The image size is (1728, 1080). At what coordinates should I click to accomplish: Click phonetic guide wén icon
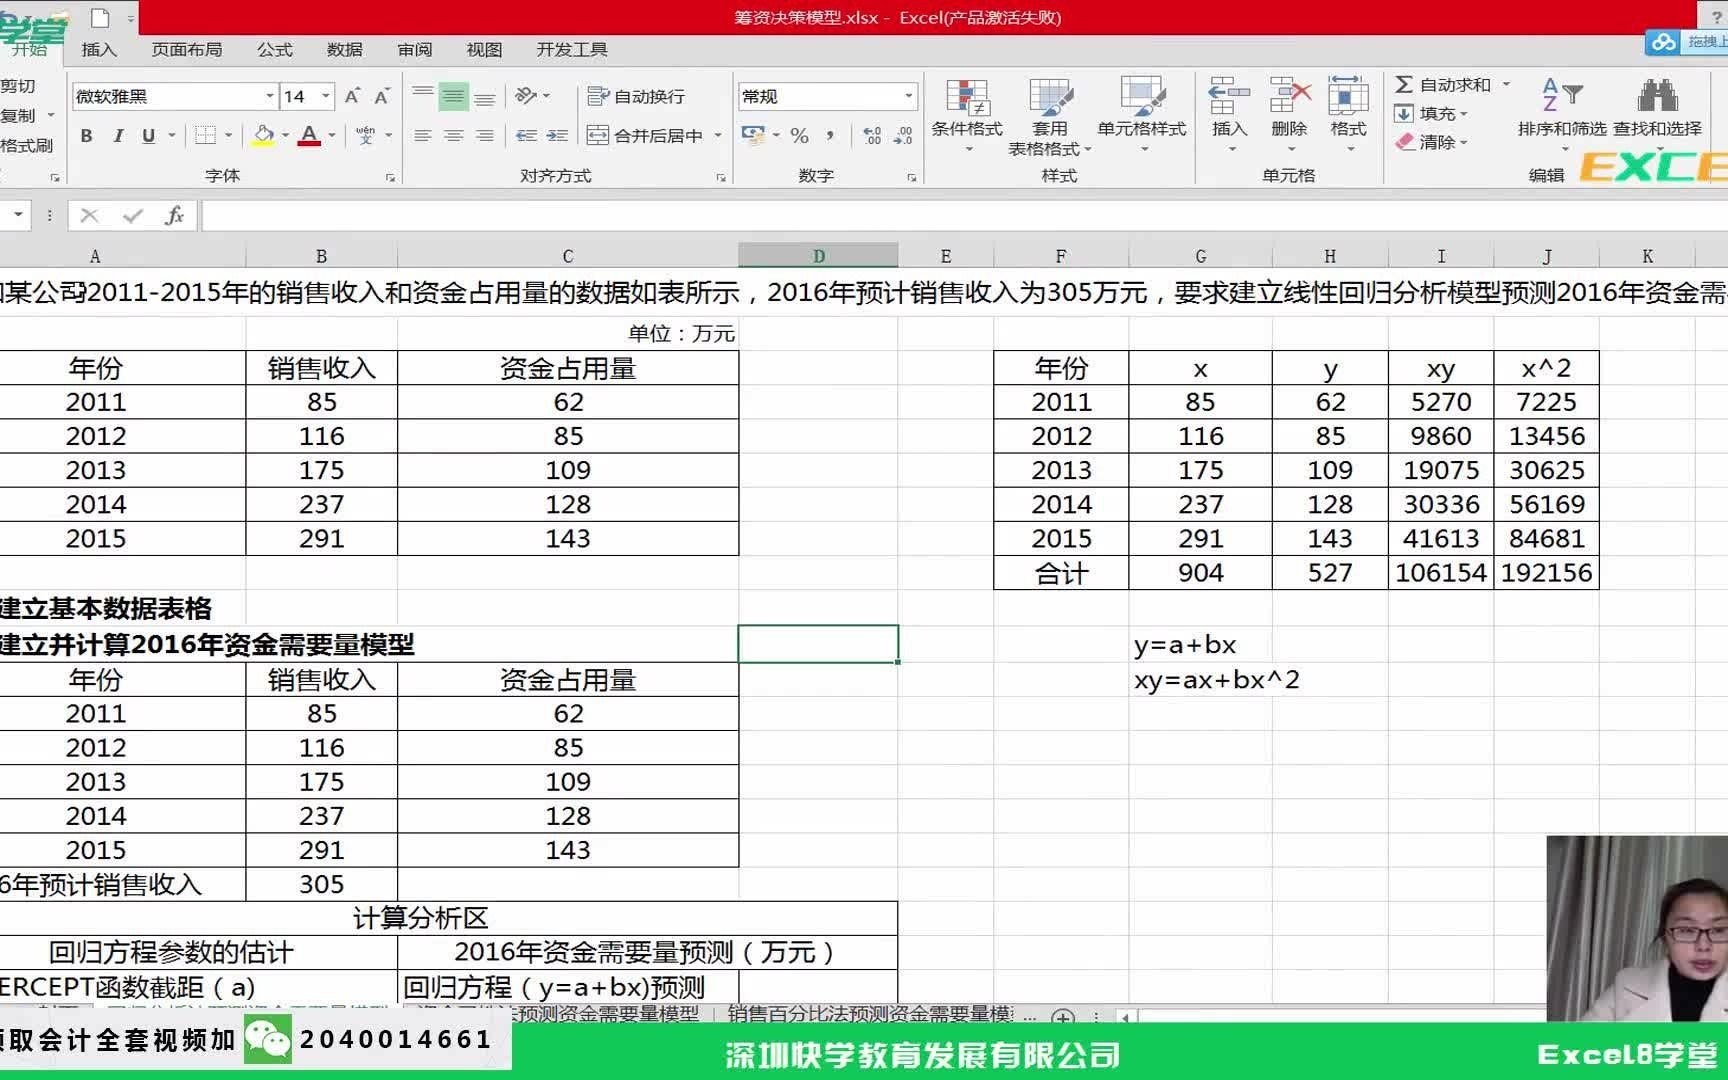coord(365,136)
